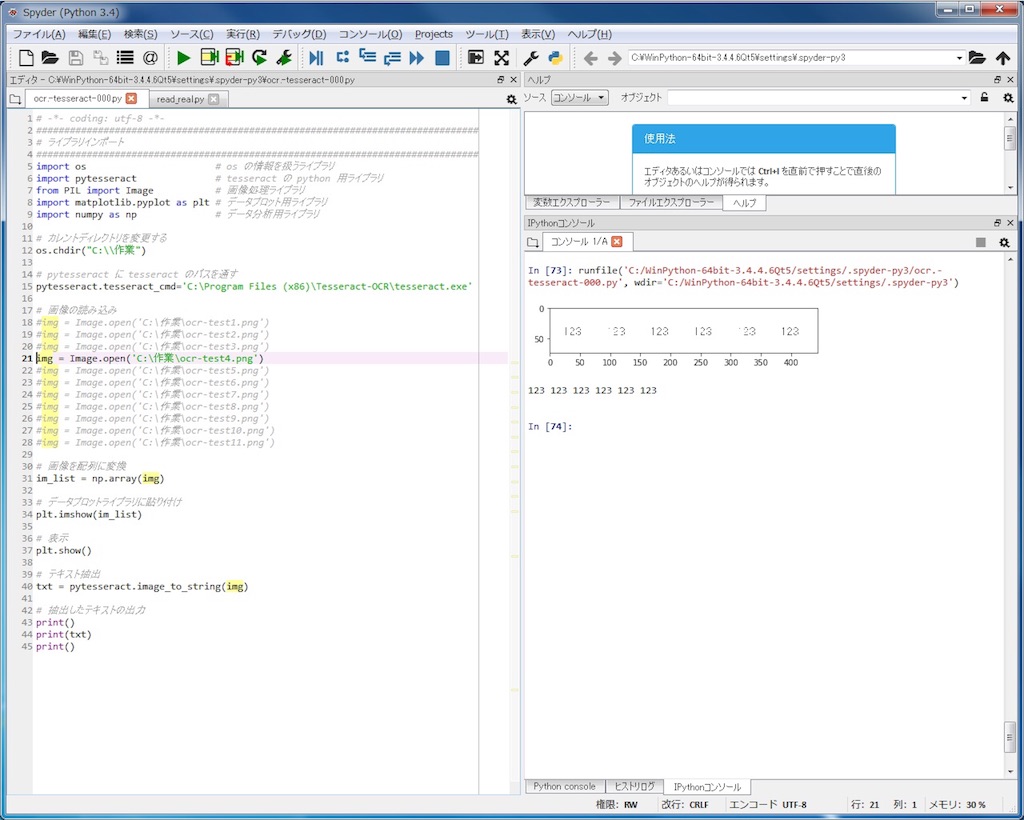This screenshot has width=1024, height=820.
Task: Click the green Run file button
Action: tap(183, 58)
